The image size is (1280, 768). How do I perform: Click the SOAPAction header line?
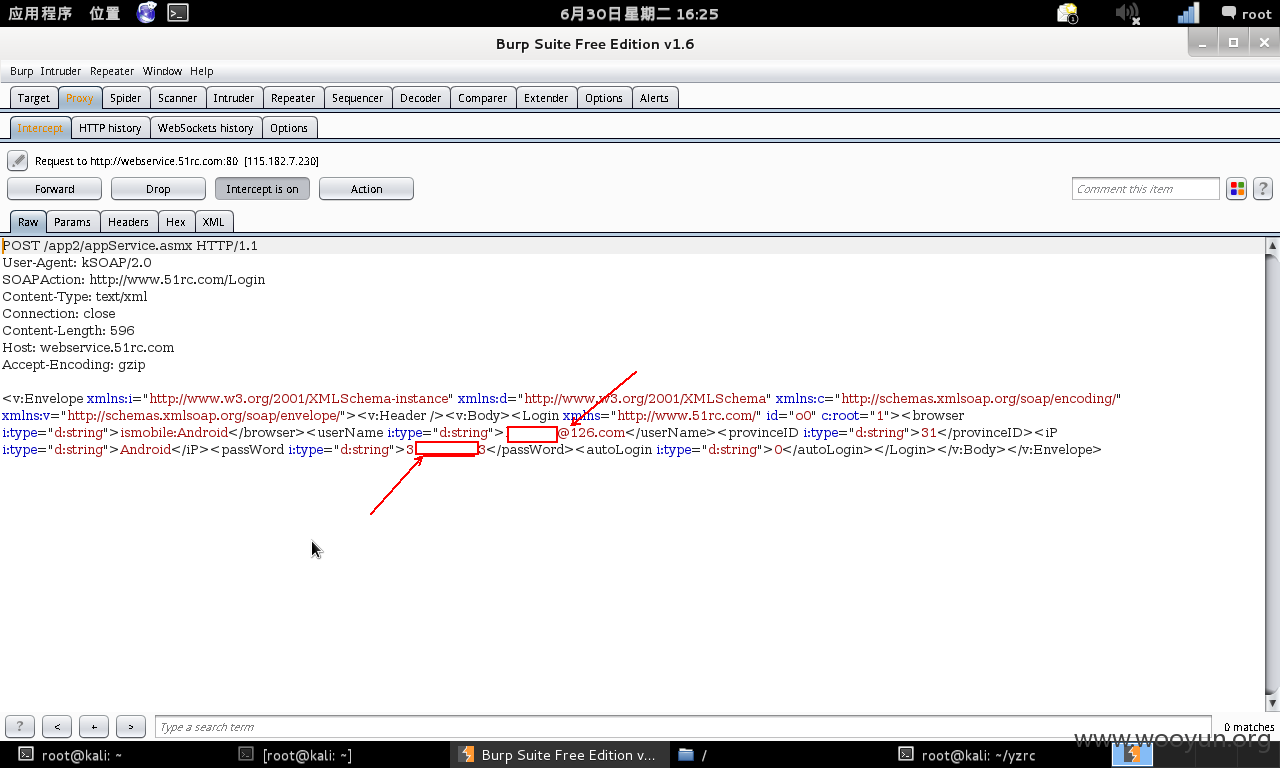click(x=134, y=280)
